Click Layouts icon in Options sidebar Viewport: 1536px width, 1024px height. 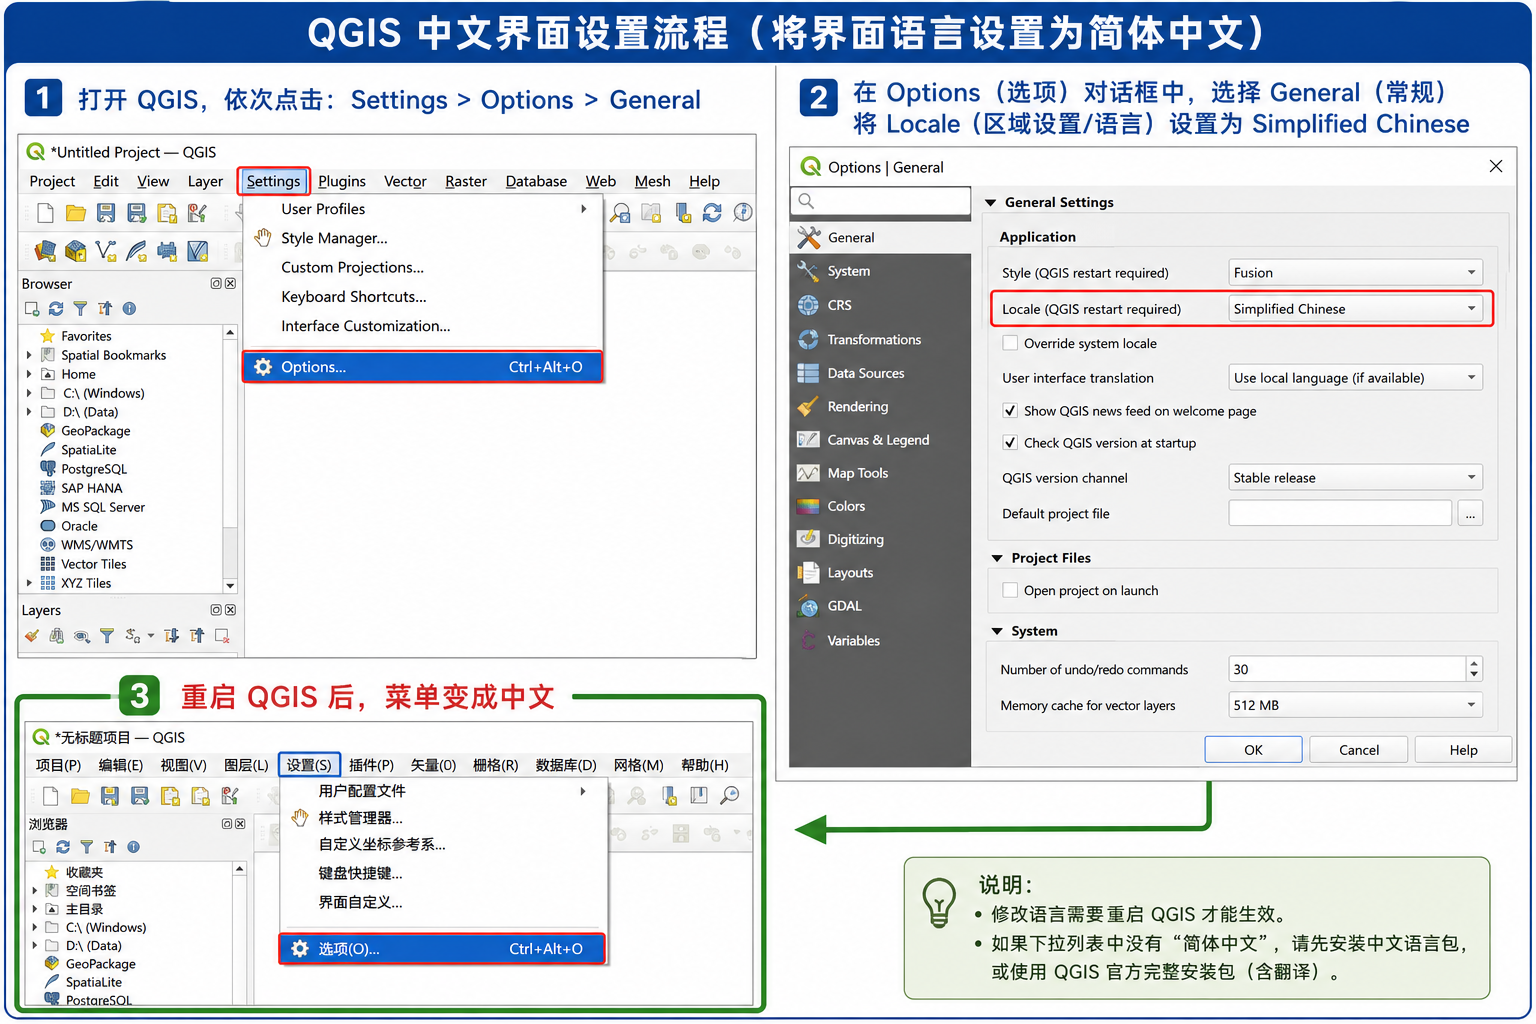tap(808, 573)
